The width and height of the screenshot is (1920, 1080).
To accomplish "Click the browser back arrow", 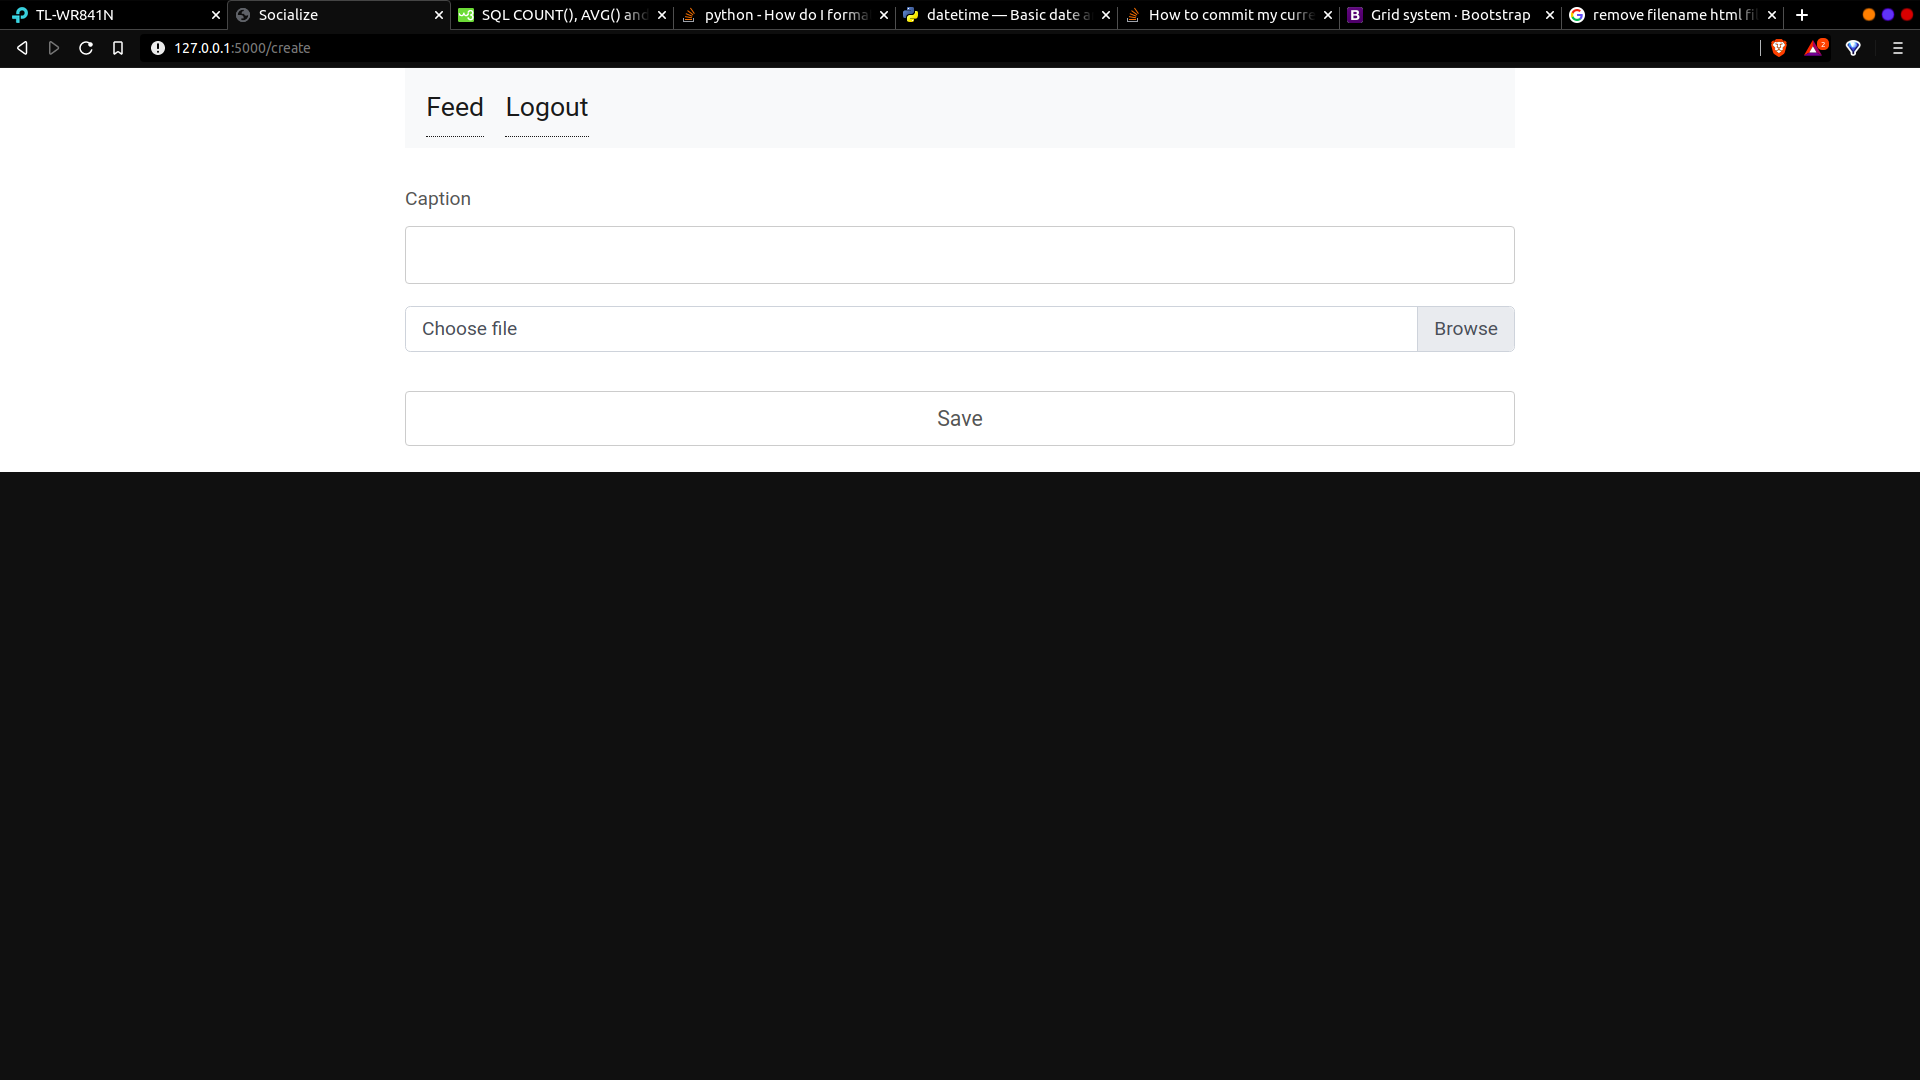I will pos(22,48).
